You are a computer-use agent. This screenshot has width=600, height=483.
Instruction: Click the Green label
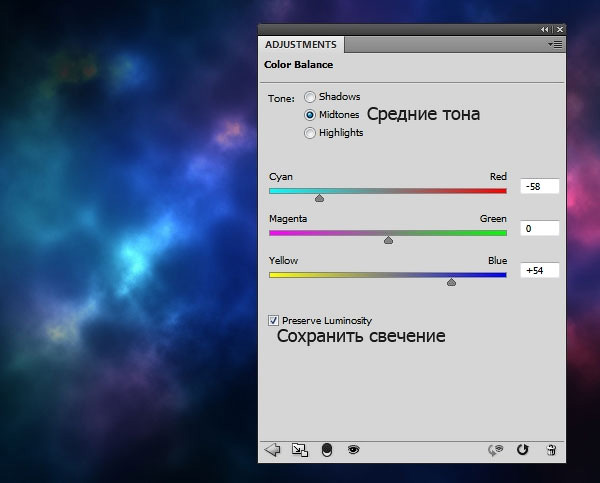coord(493,219)
